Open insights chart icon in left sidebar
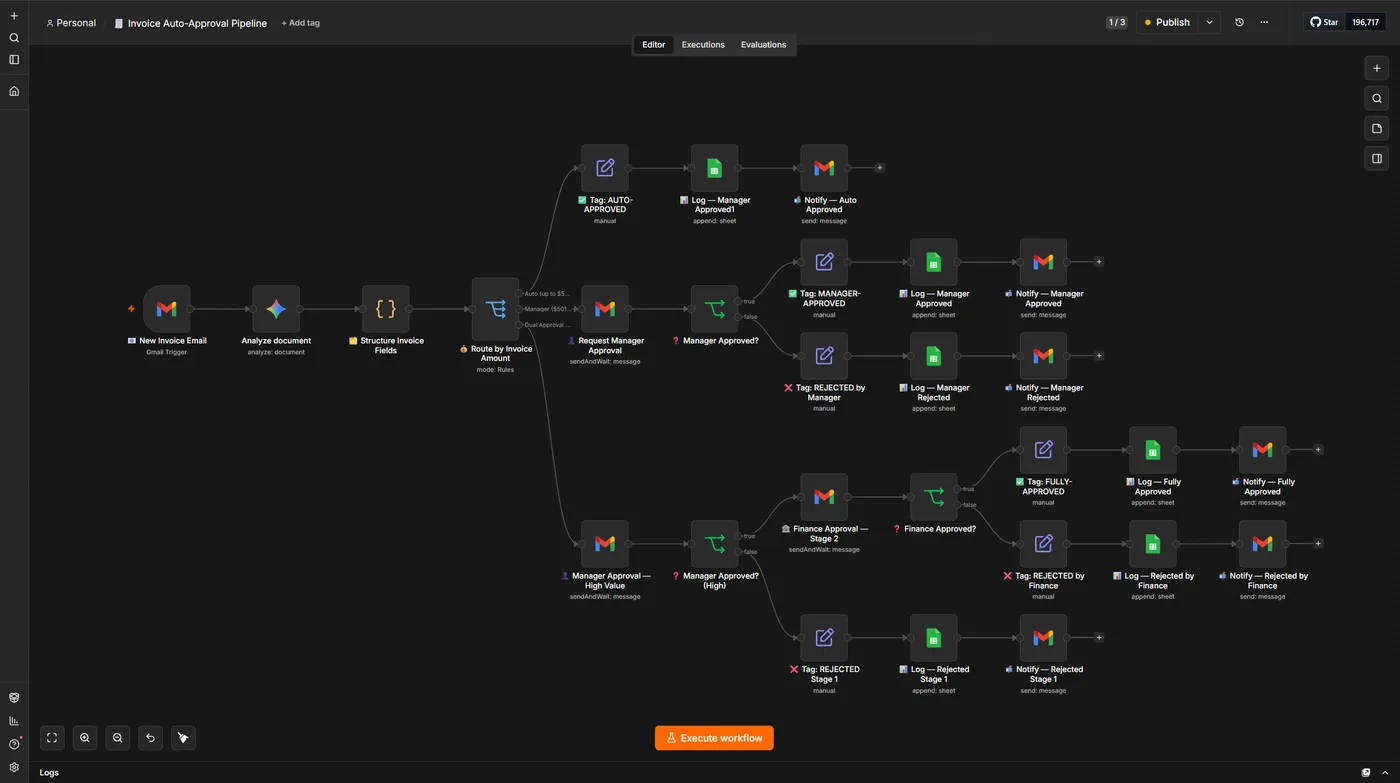1400x783 pixels. coord(14,720)
